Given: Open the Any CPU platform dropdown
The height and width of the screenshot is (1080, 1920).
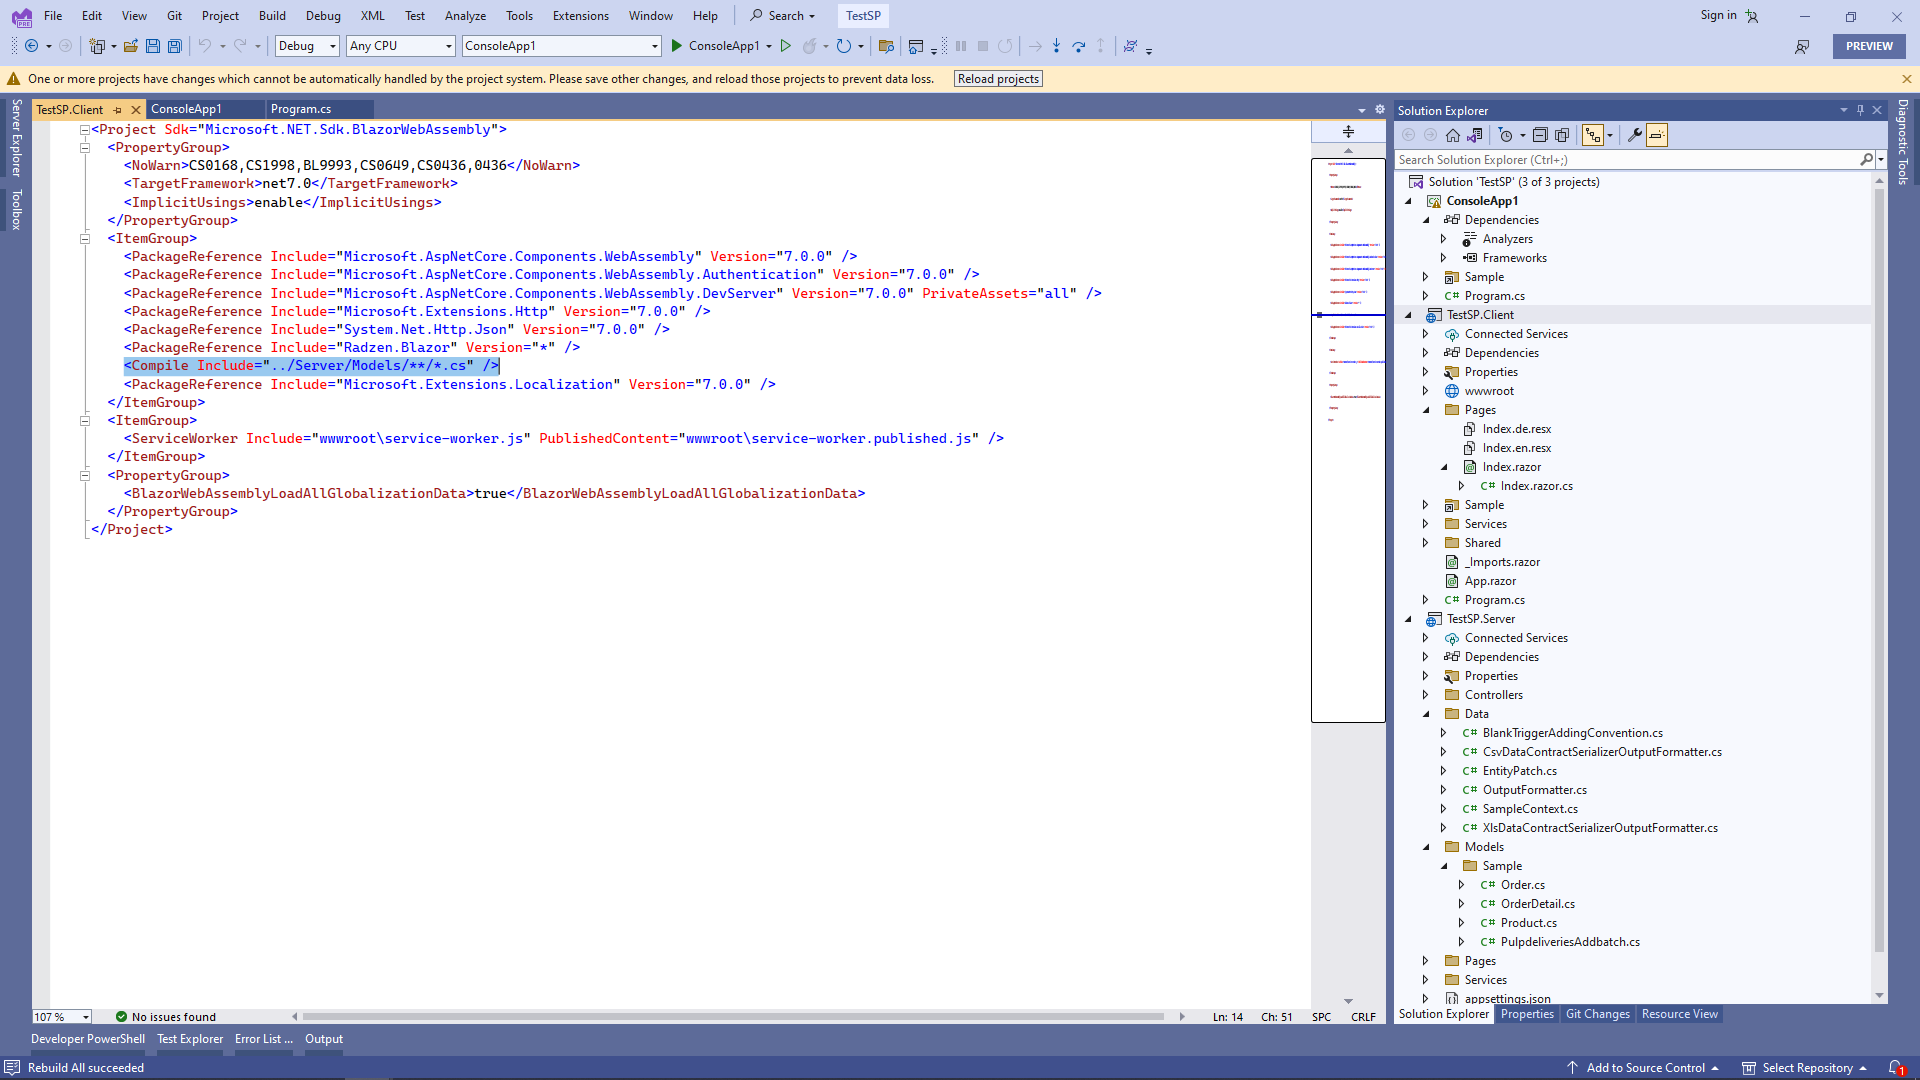Looking at the screenshot, I should tap(400, 46).
